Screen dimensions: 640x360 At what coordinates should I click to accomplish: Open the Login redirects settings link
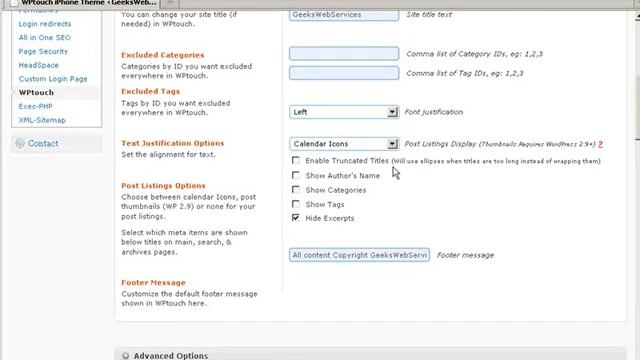[x=44, y=24]
